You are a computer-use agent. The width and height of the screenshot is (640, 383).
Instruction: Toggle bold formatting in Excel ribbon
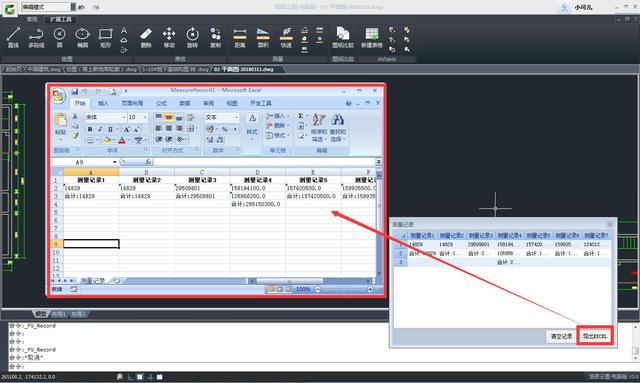click(90, 129)
